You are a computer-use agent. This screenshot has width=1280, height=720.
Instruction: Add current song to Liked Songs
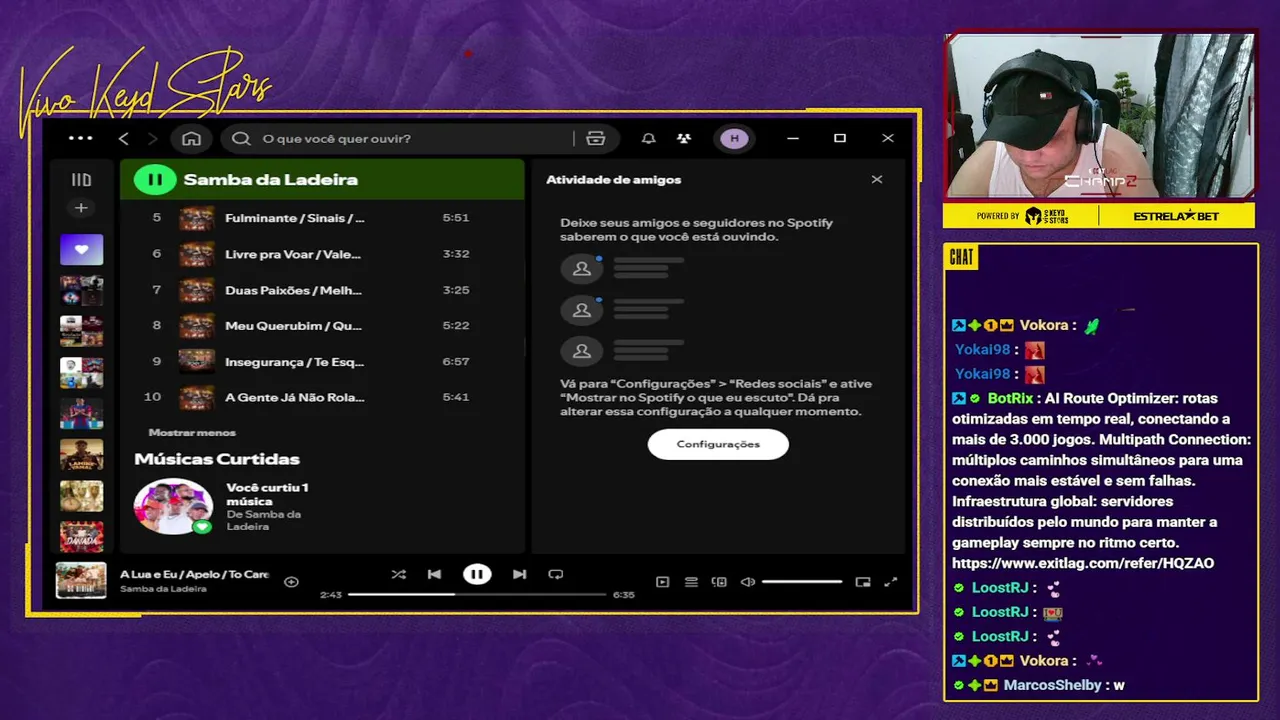click(x=291, y=581)
